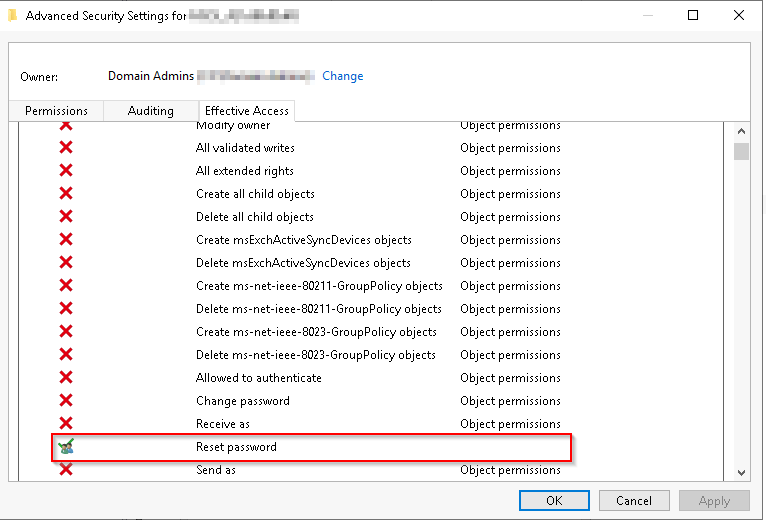Maximize the Advanced Security Settings window
This screenshot has height=520, width=766.
coord(694,15)
